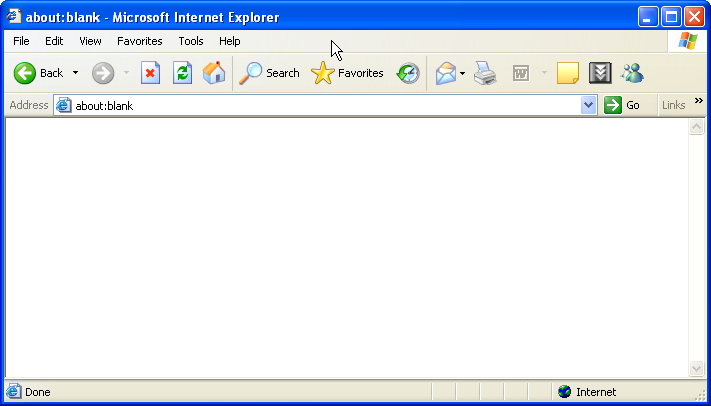The image size is (711, 406).
Task: Open the Help menu
Action: [229, 41]
